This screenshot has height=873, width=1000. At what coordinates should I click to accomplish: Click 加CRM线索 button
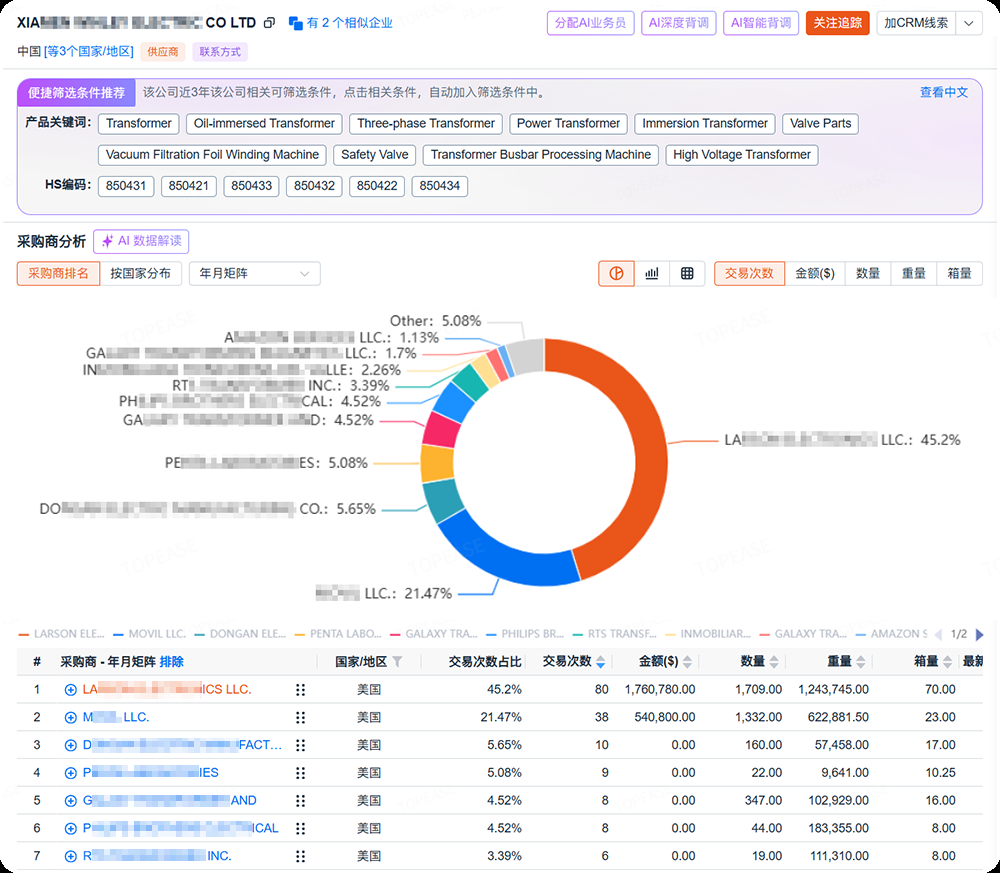point(916,23)
